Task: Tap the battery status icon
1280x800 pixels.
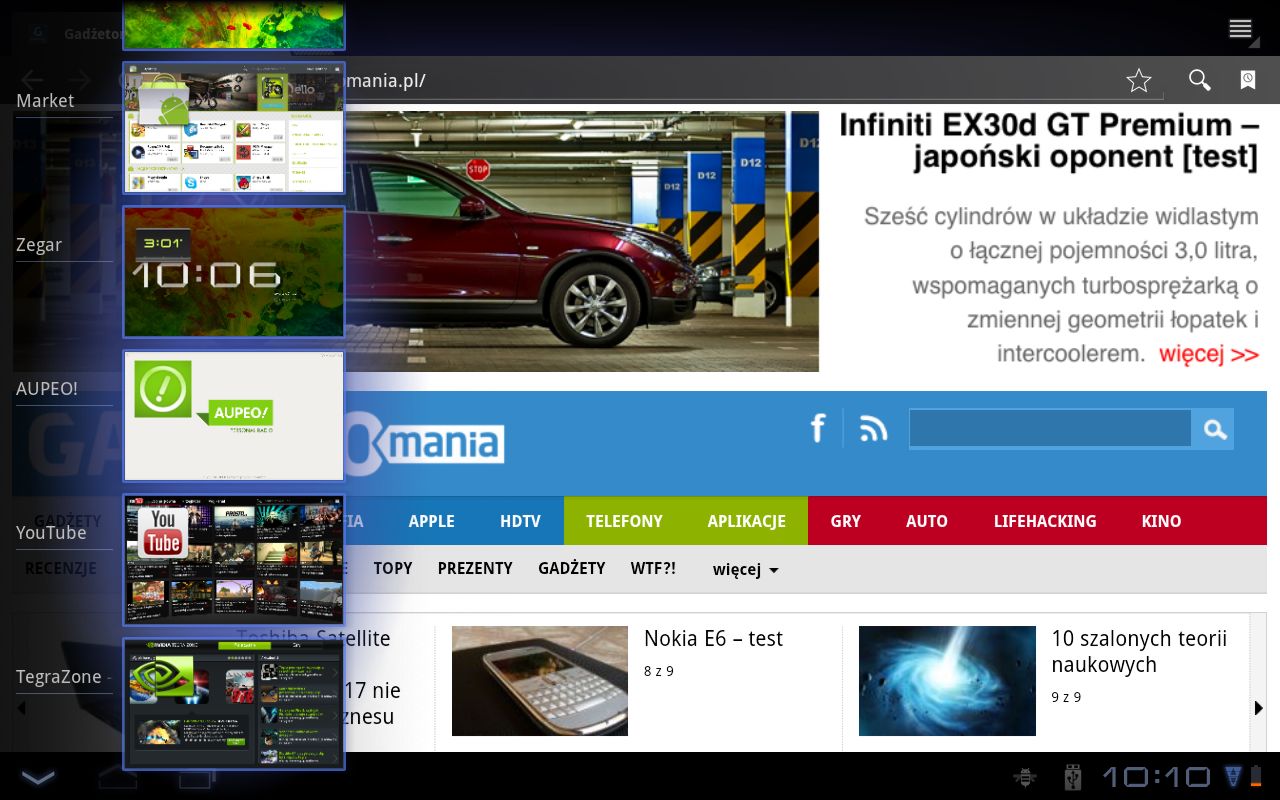Action: pyautogui.click(x=1256, y=776)
